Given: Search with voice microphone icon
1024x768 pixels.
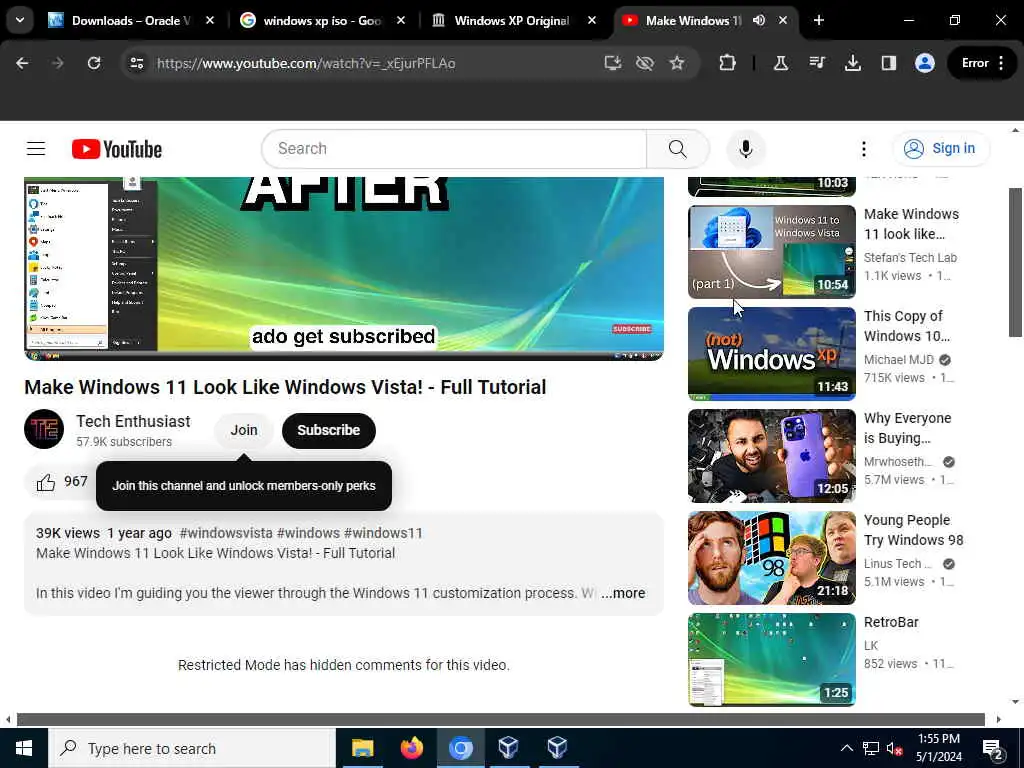Looking at the screenshot, I should (745, 149).
